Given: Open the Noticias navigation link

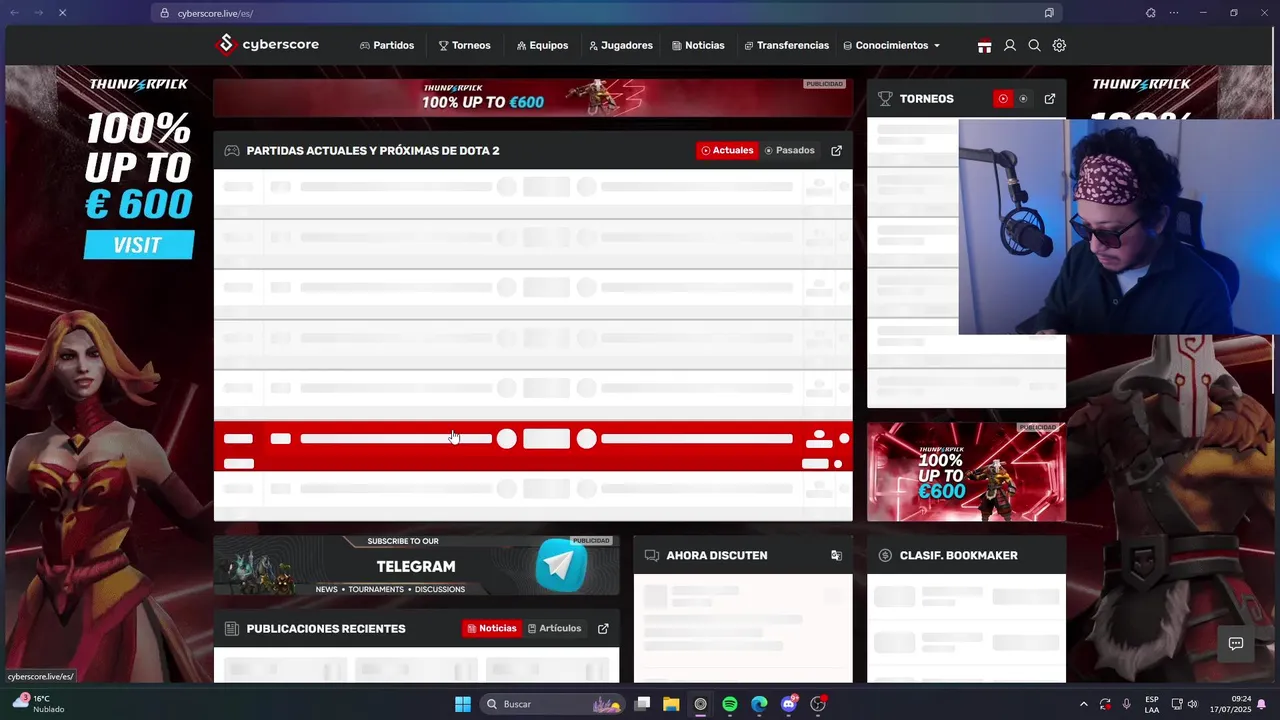Looking at the screenshot, I should [698, 45].
